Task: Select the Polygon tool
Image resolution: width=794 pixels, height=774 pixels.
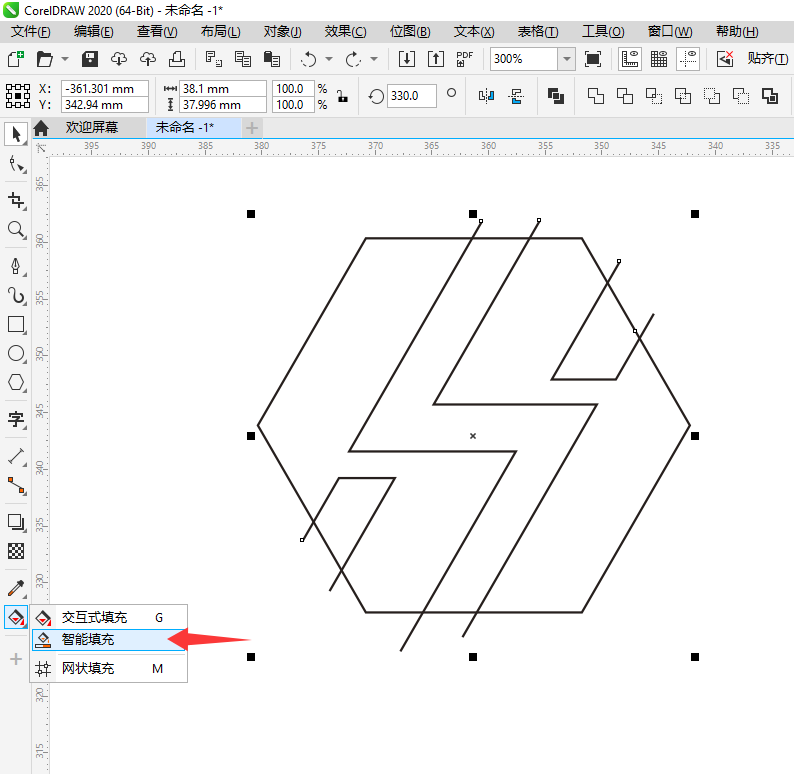Action: 16,382
